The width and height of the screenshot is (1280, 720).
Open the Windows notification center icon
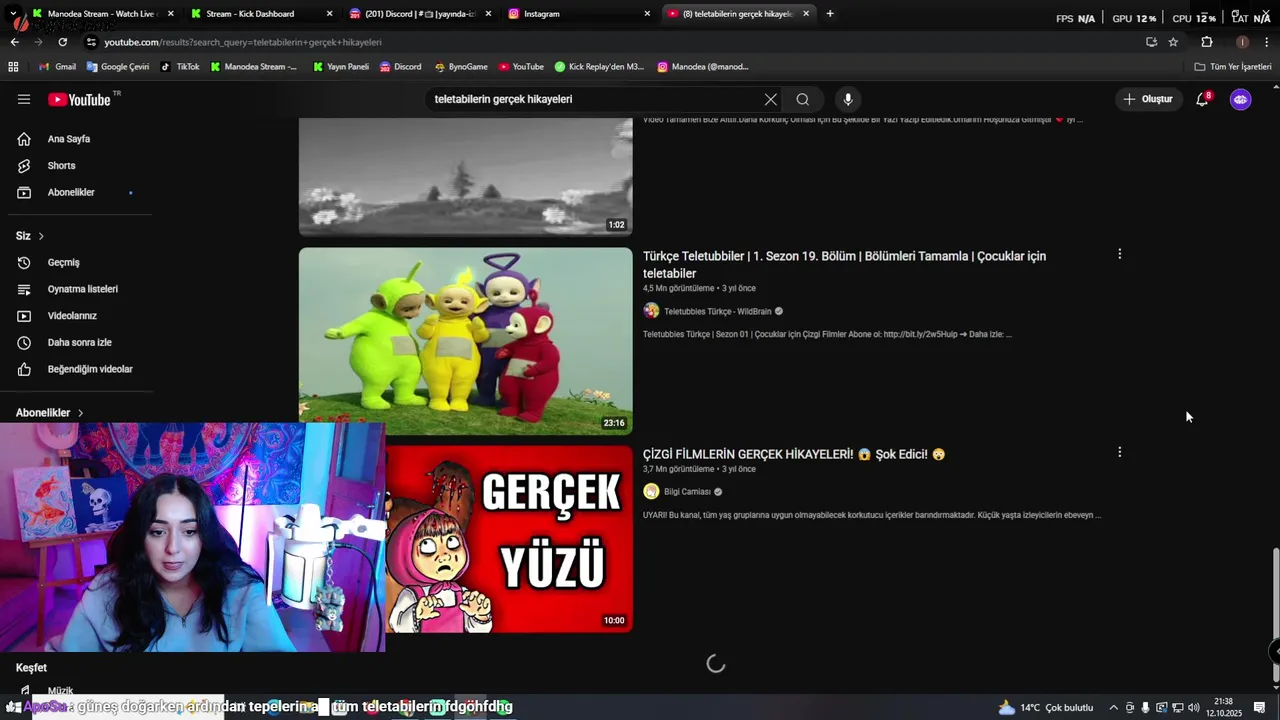[1260, 708]
